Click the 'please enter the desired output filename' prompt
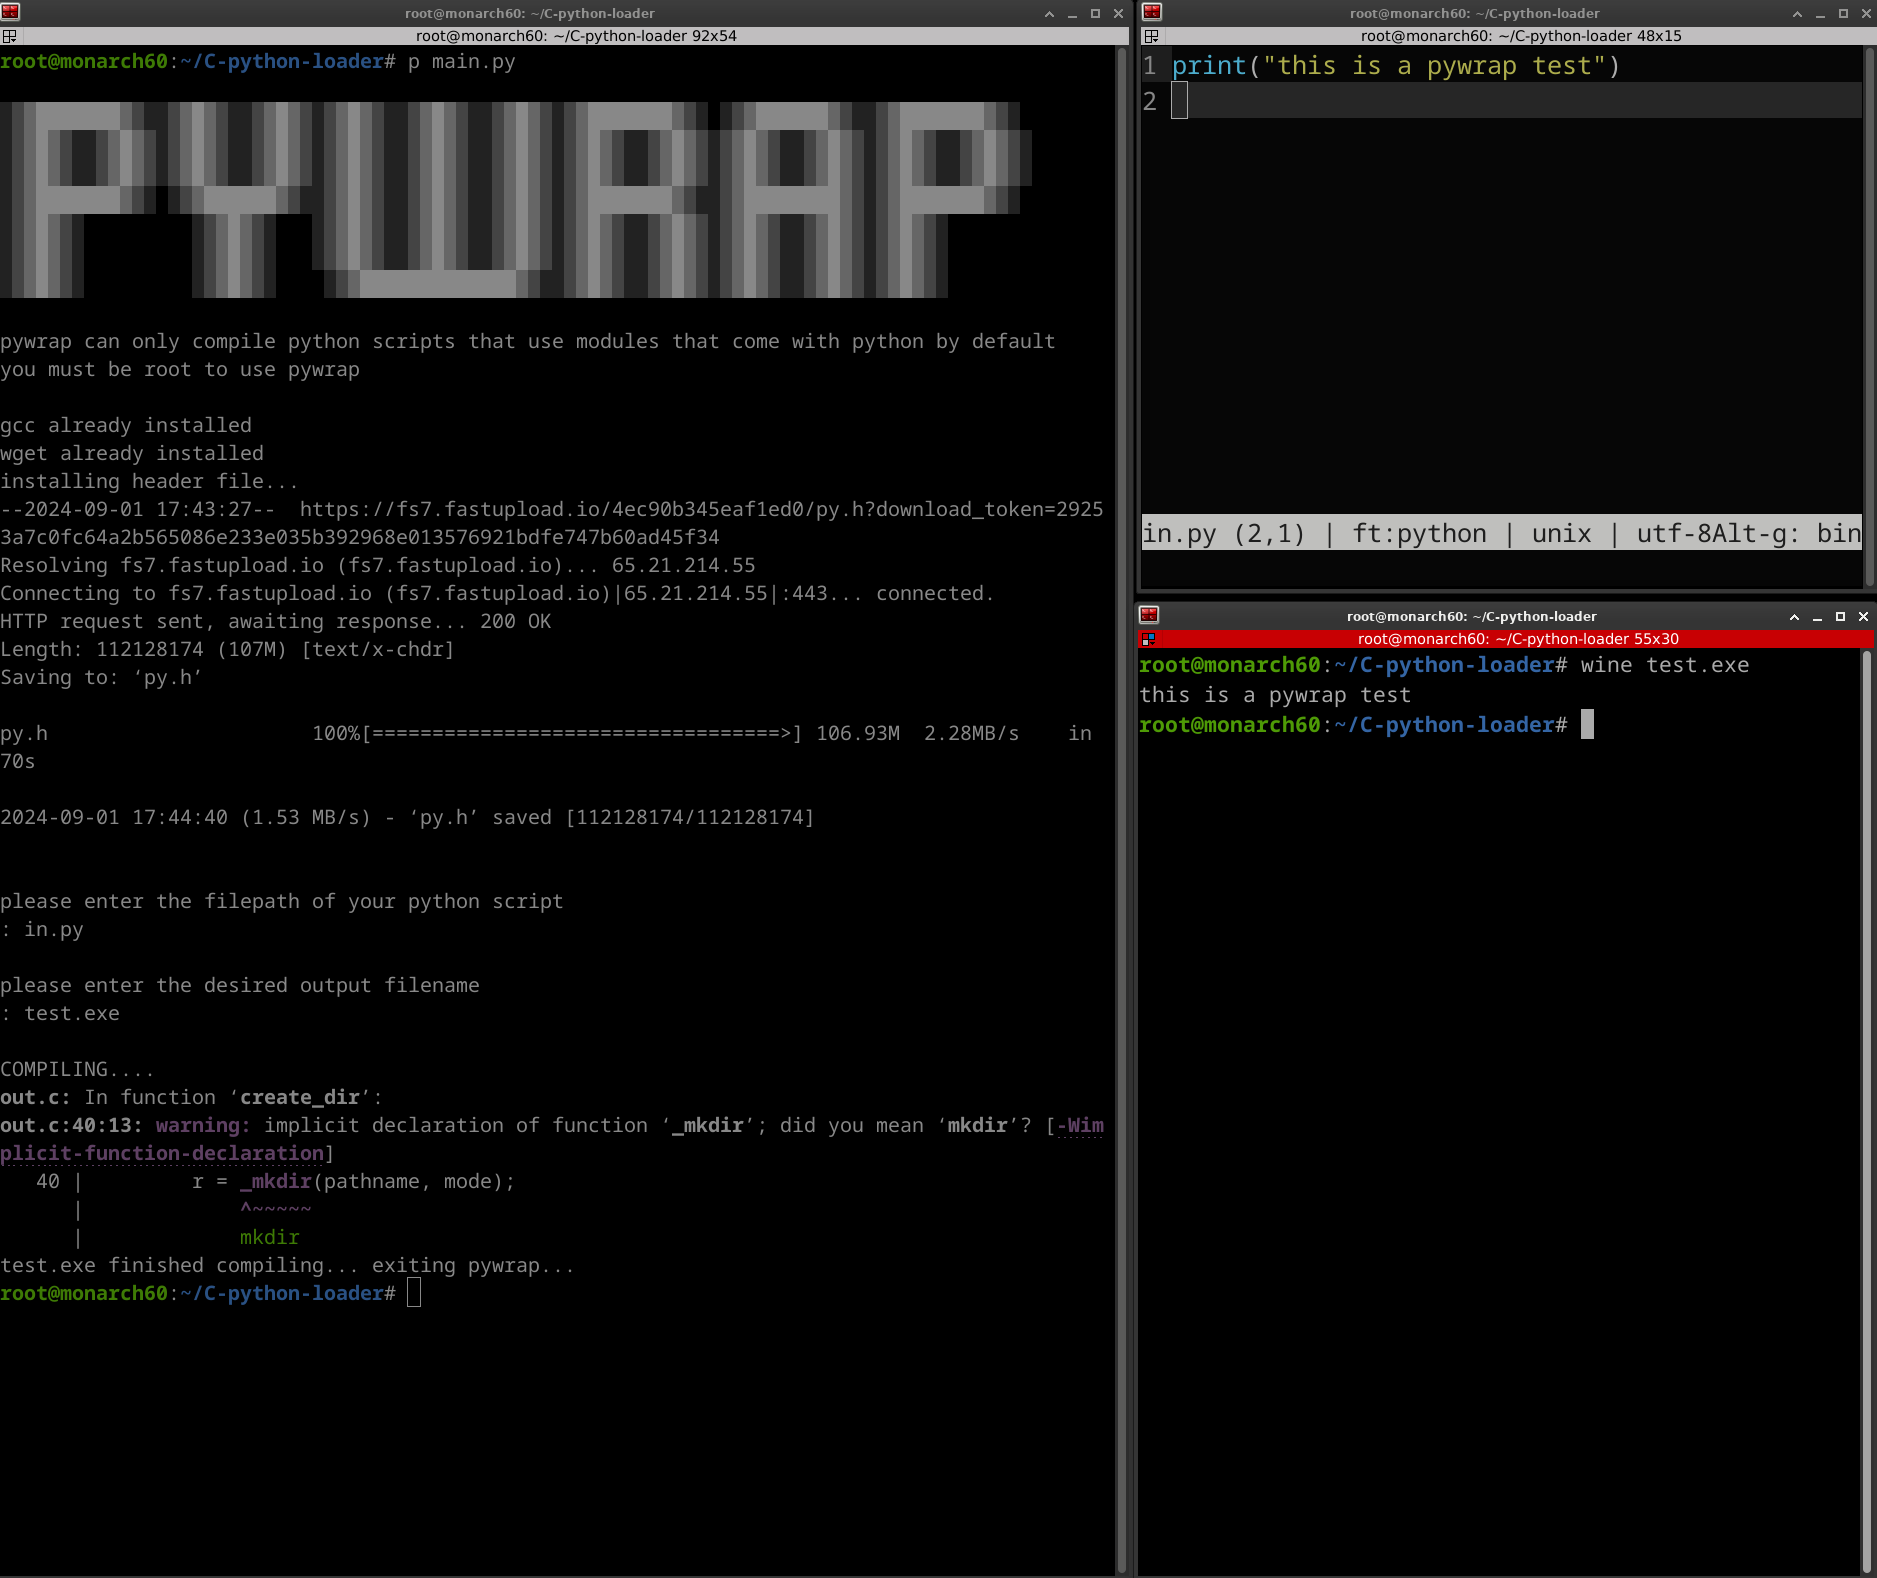The image size is (1877, 1578). pyautogui.click(x=240, y=986)
